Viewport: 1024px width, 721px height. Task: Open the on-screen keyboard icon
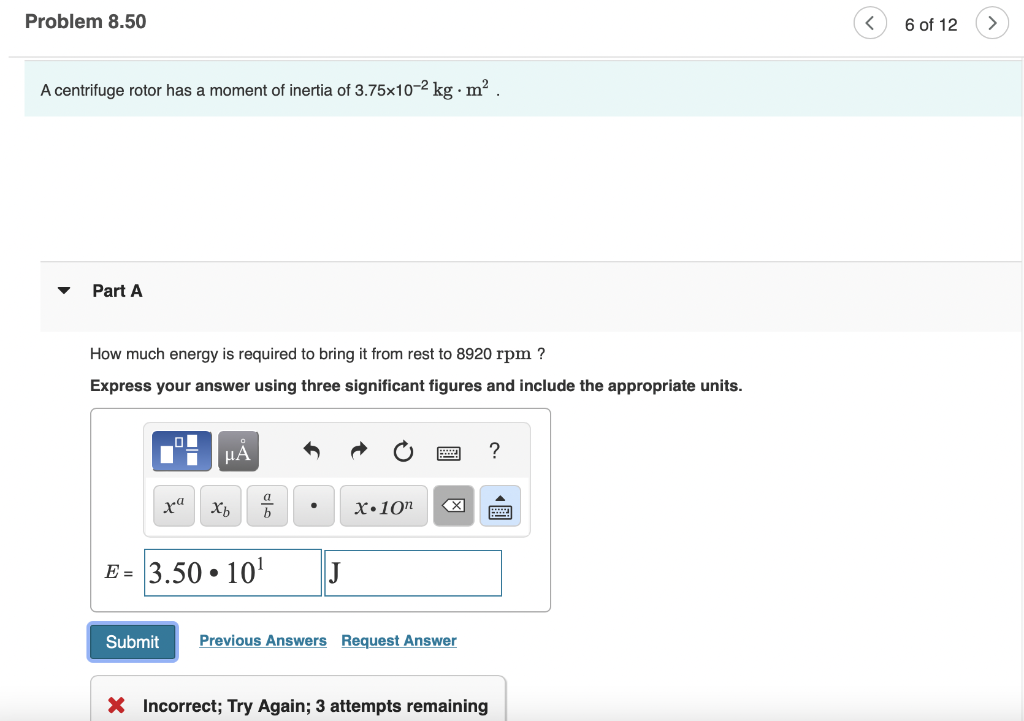[x=449, y=452]
